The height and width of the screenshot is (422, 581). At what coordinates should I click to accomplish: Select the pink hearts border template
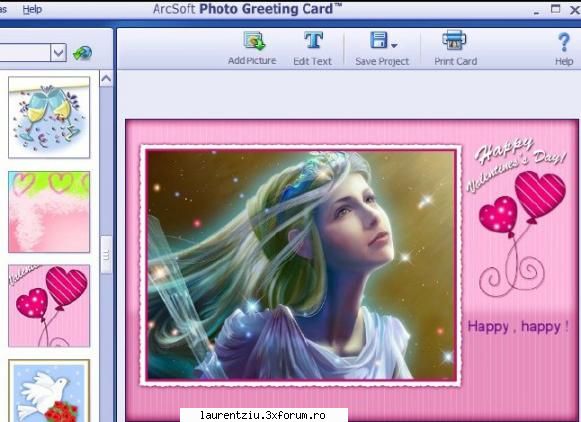[x=49, y=212]
